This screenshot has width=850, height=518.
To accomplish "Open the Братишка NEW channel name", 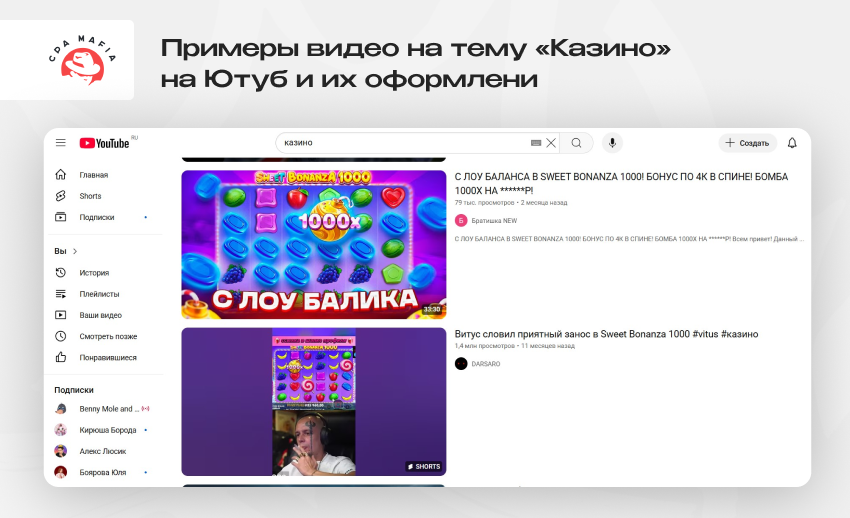I will [494, 221].
